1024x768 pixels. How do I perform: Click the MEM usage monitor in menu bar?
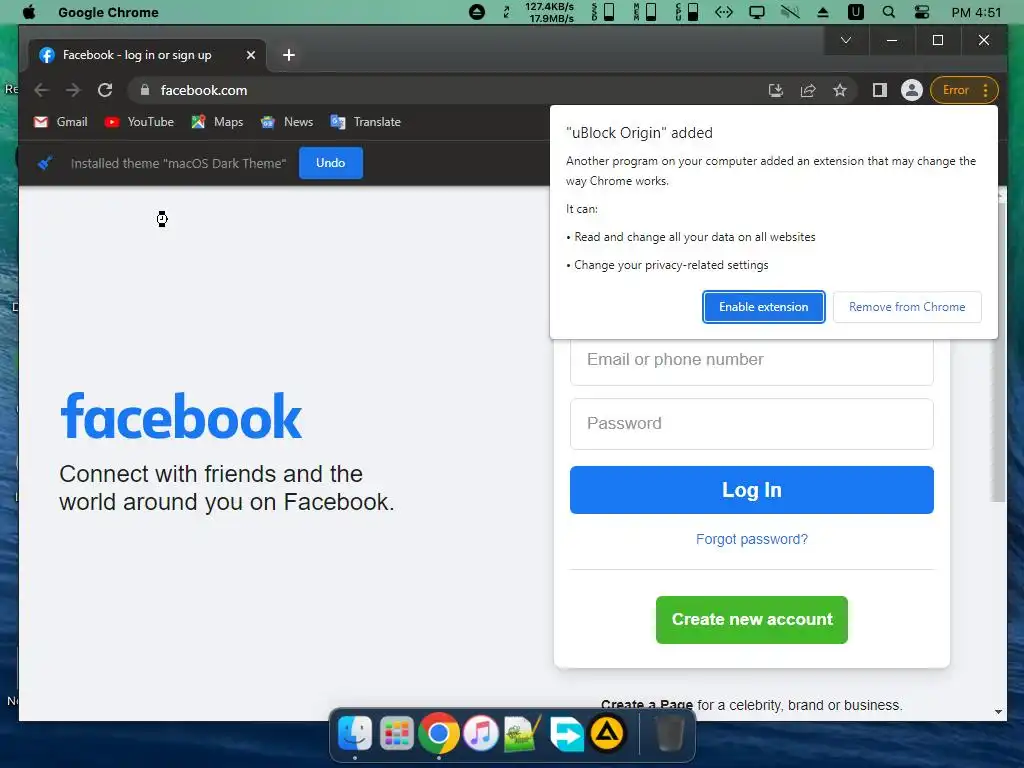point(645,12)
